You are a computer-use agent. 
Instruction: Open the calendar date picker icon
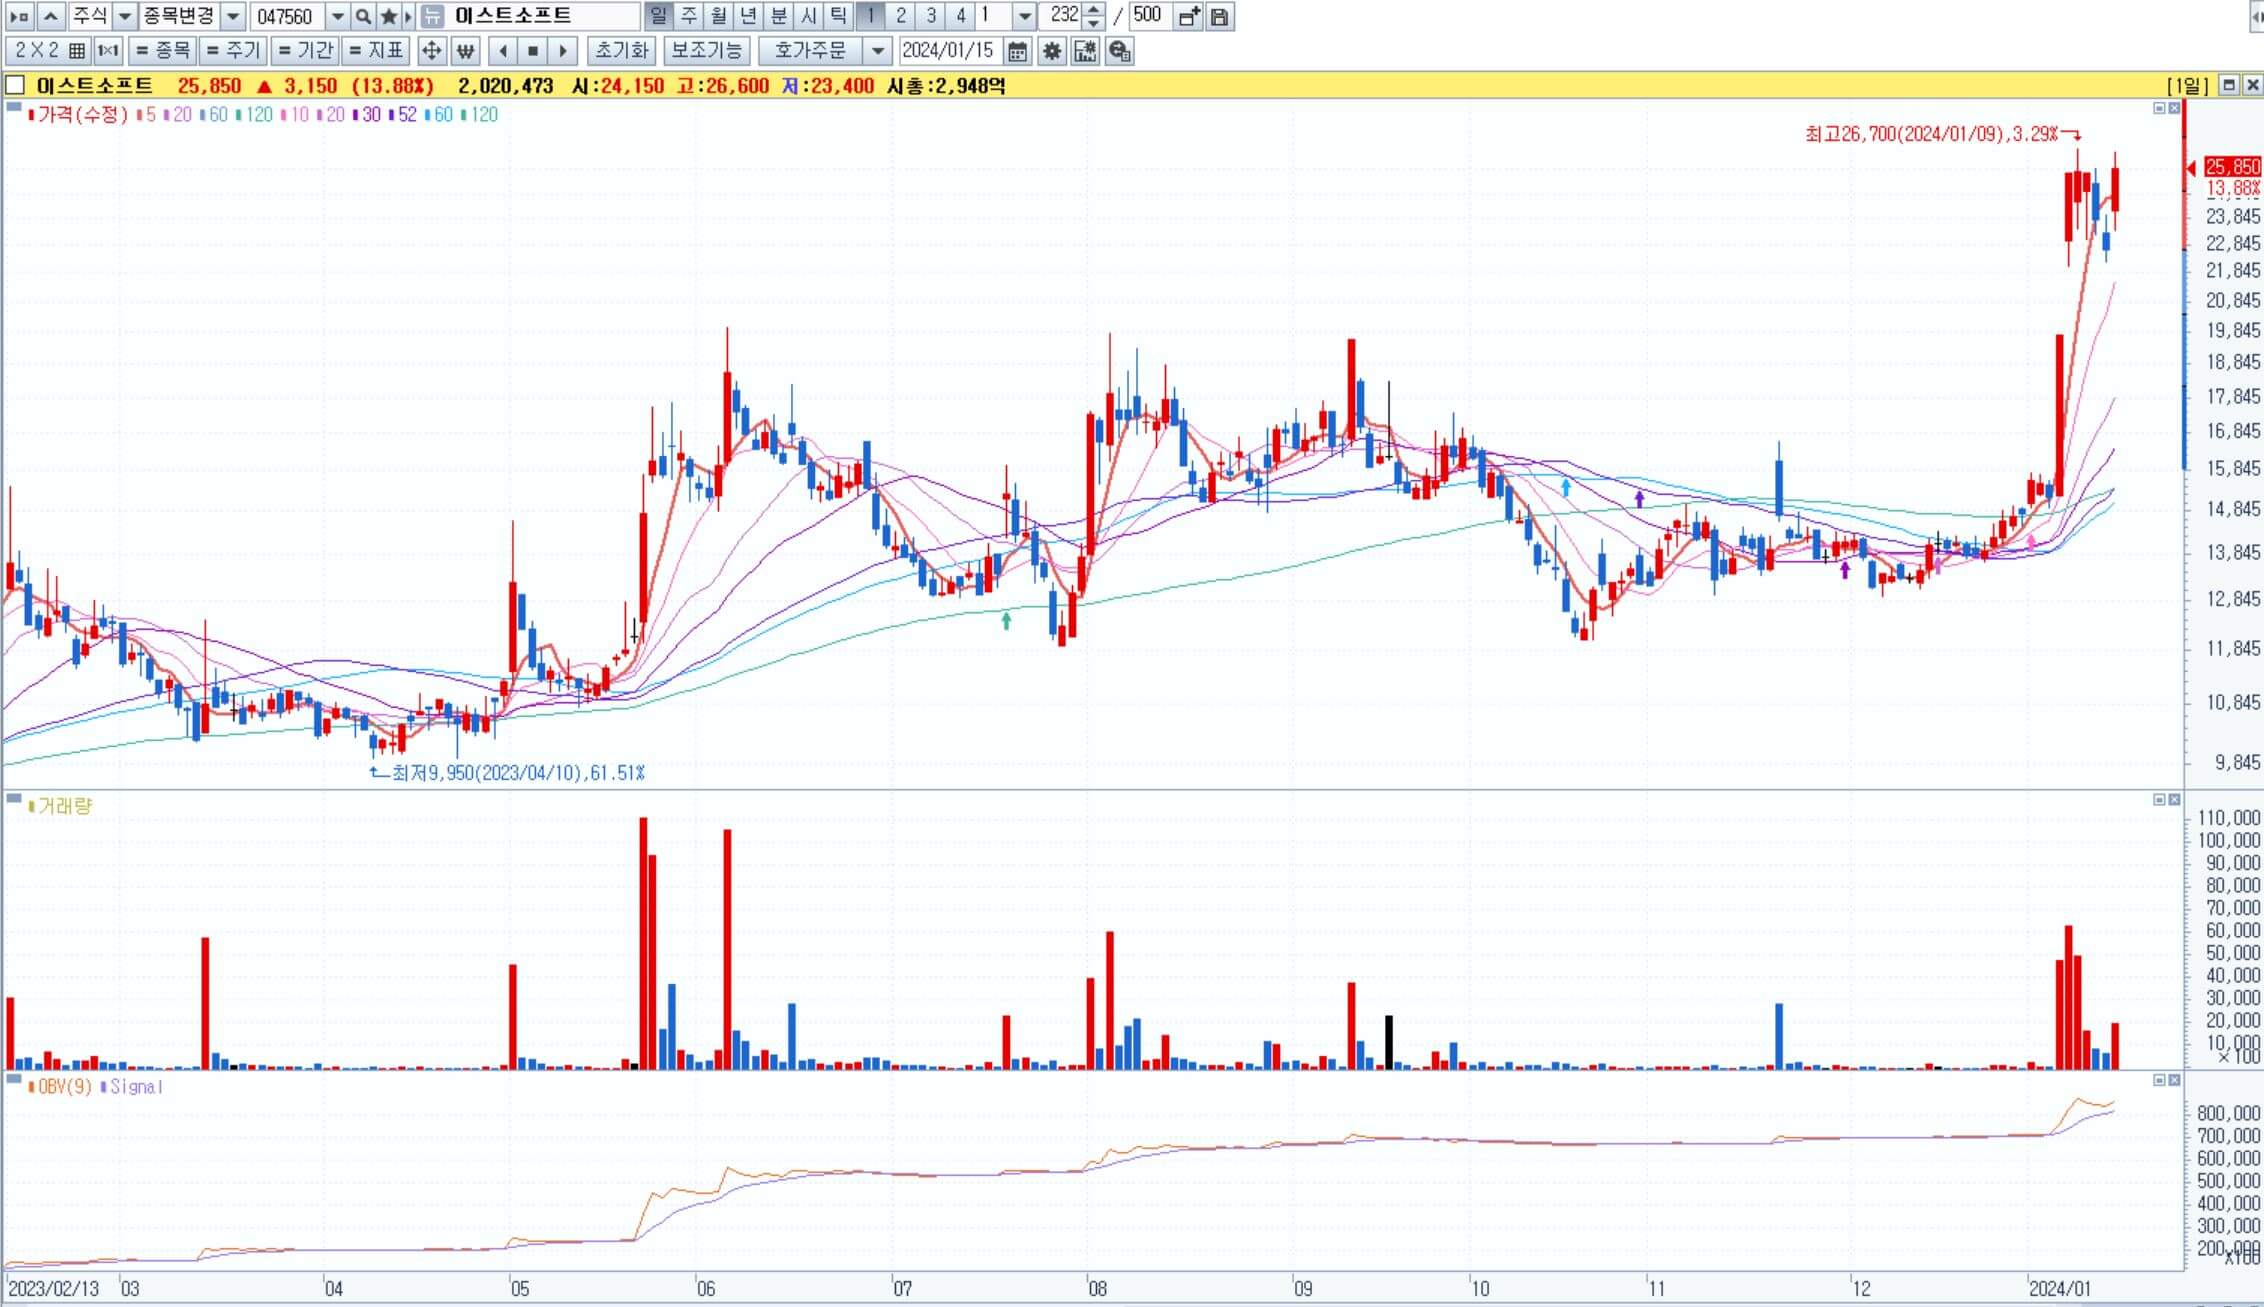(x=1017, y=50)
